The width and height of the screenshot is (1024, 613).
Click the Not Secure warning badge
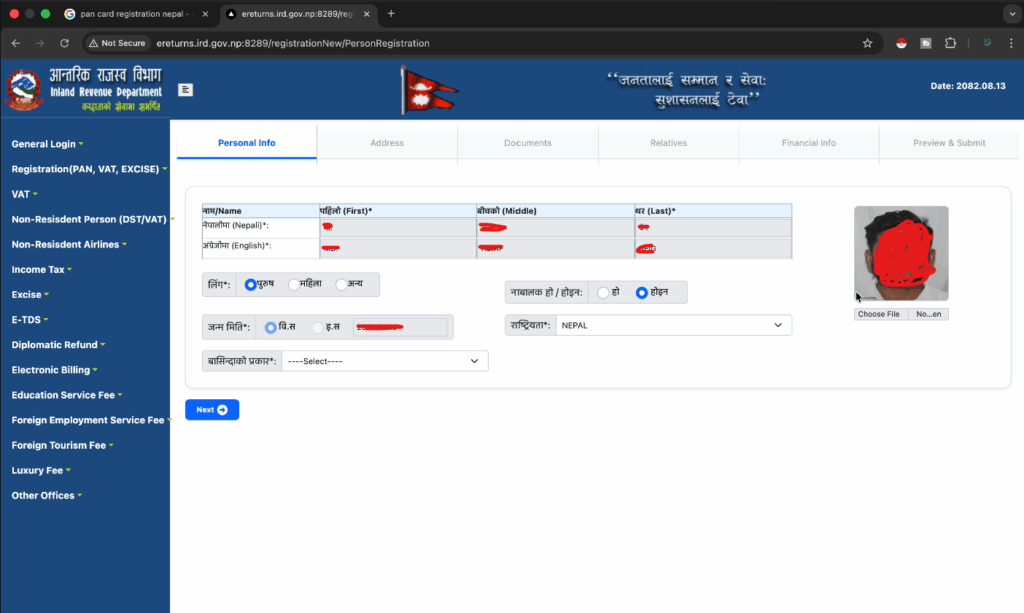118,43
